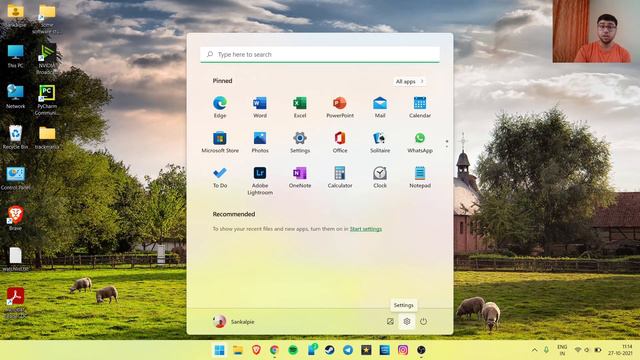The height and width of the screenshot is (360, 640).
Task: Show hidden system tray icons
Action: (534, 350)
